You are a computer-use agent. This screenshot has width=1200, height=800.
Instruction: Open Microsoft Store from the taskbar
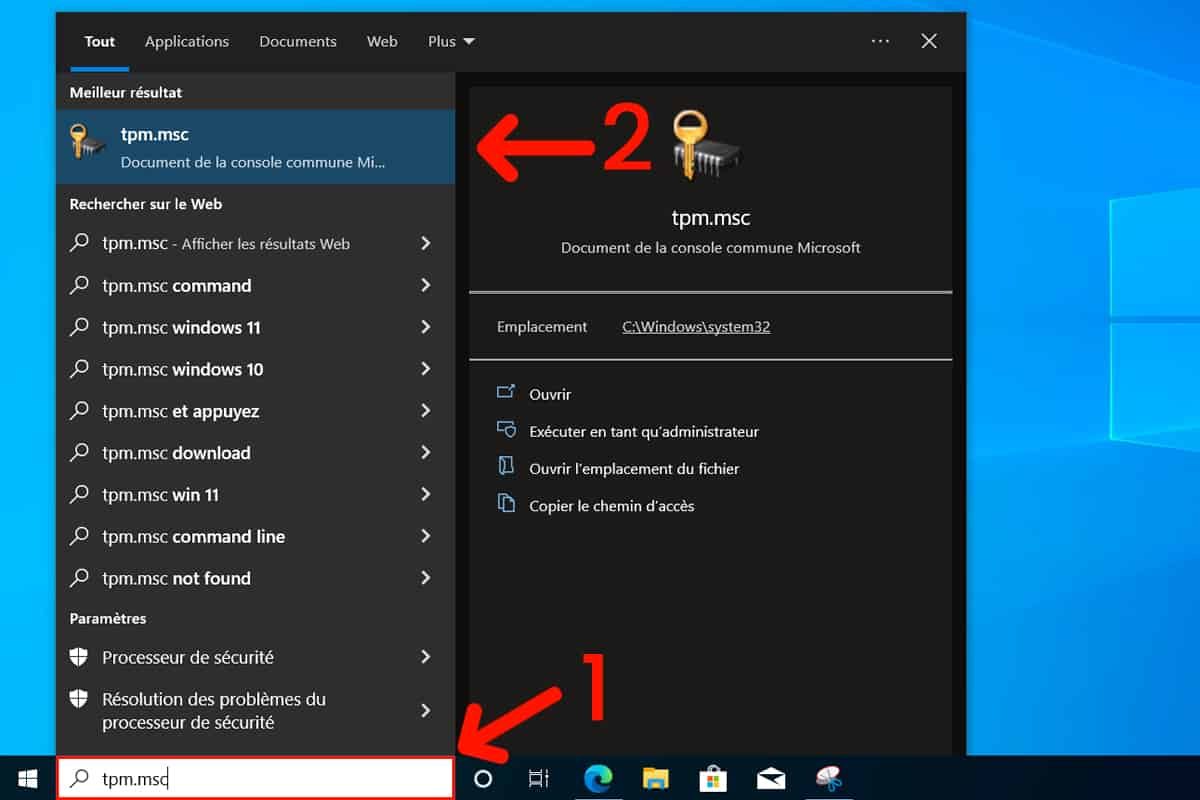(x=713, y=779)
